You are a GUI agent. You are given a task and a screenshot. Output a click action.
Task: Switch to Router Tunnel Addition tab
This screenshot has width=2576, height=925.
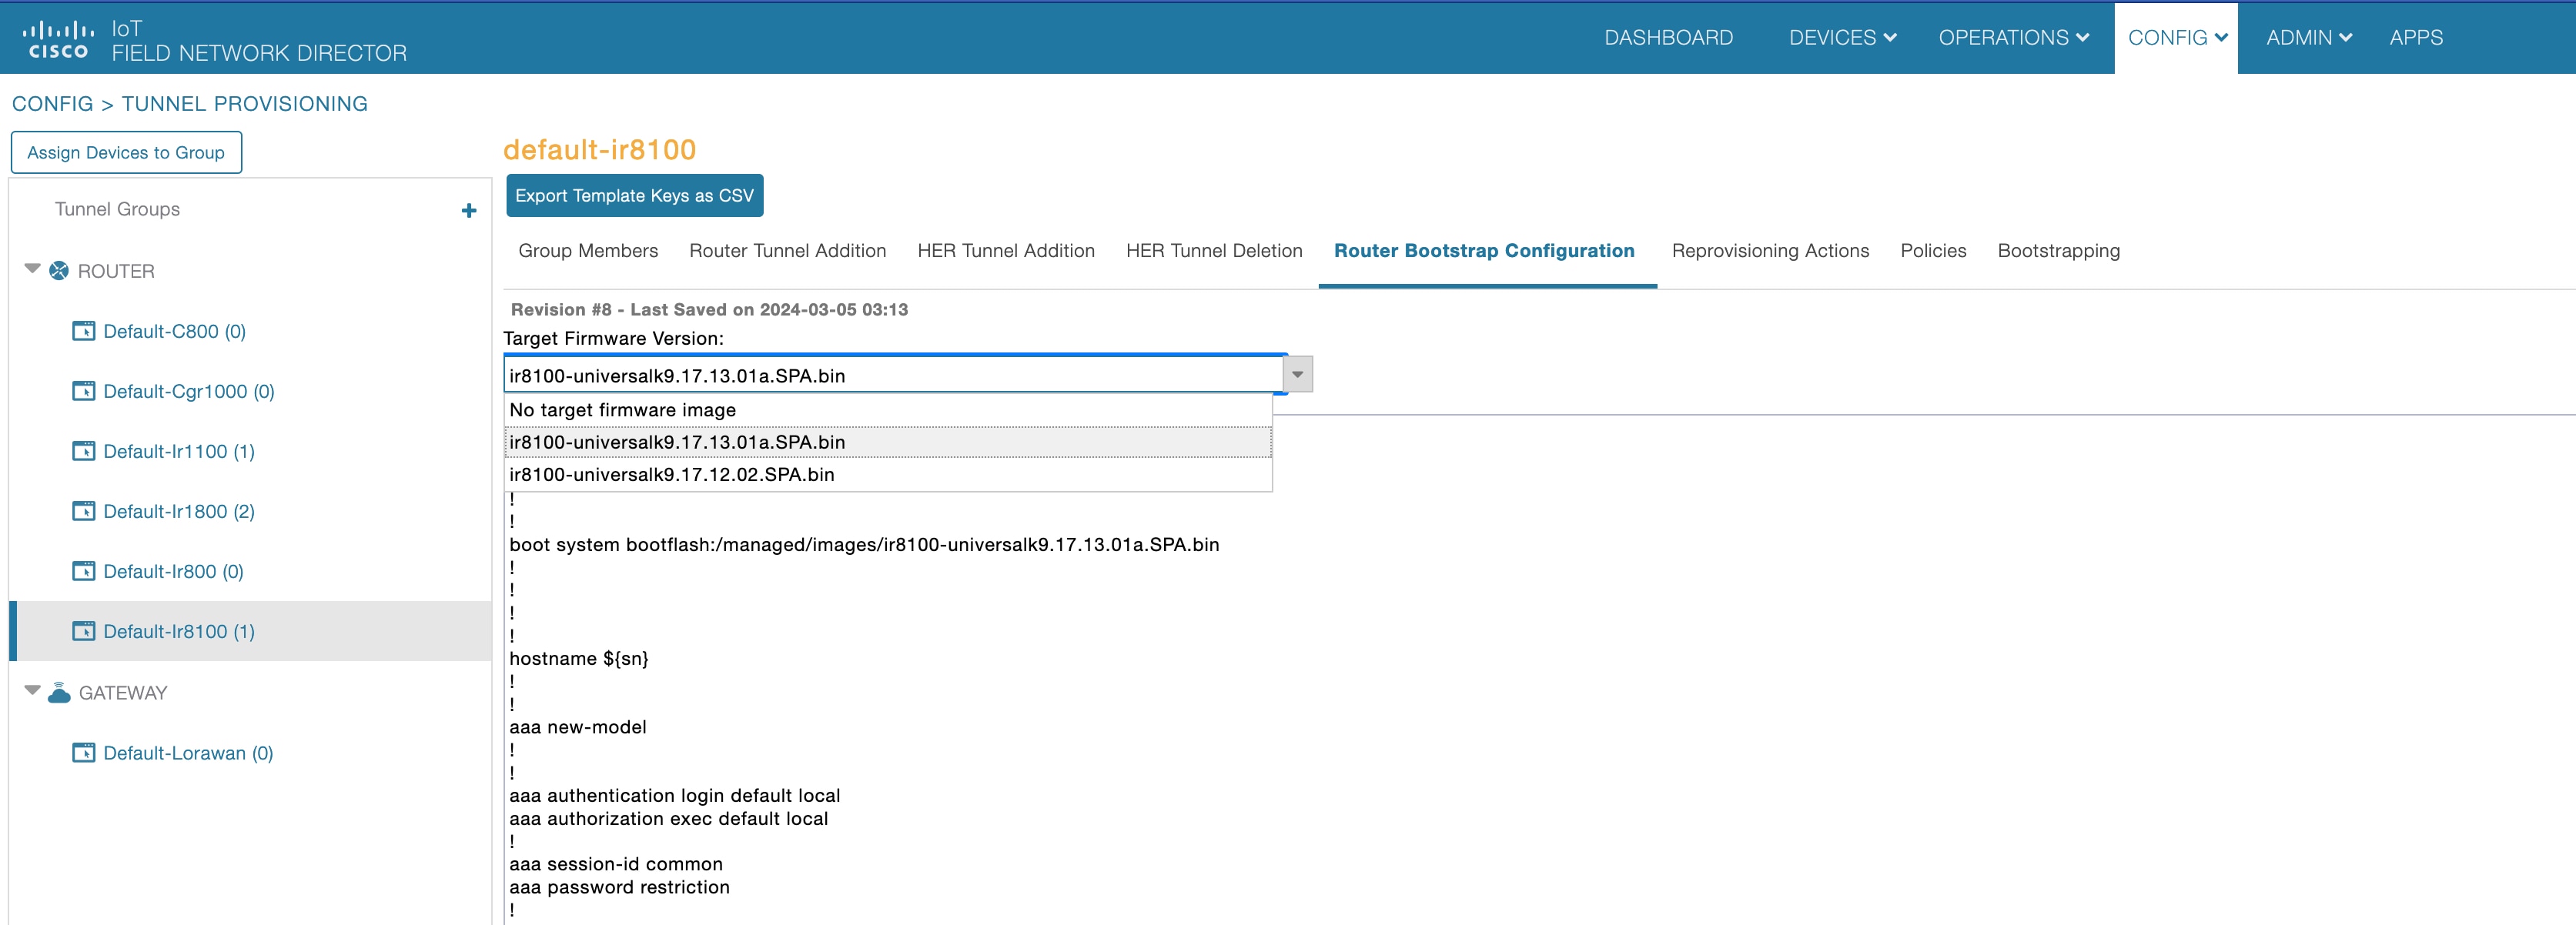click(x=787, y=251)
